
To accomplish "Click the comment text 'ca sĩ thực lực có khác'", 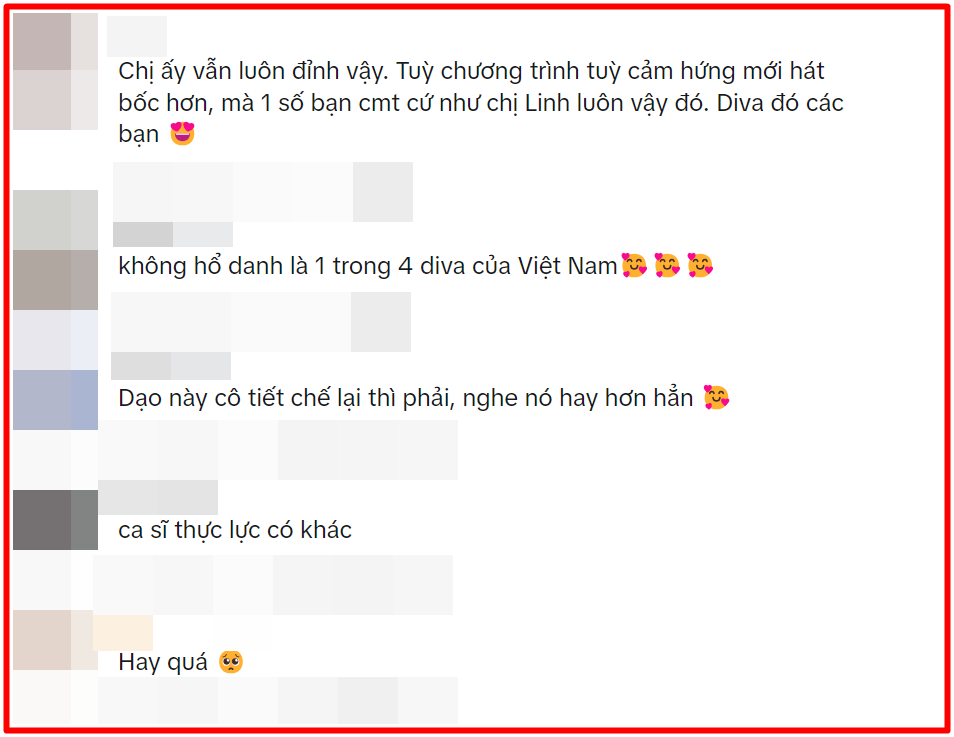I will coord(235,530).
